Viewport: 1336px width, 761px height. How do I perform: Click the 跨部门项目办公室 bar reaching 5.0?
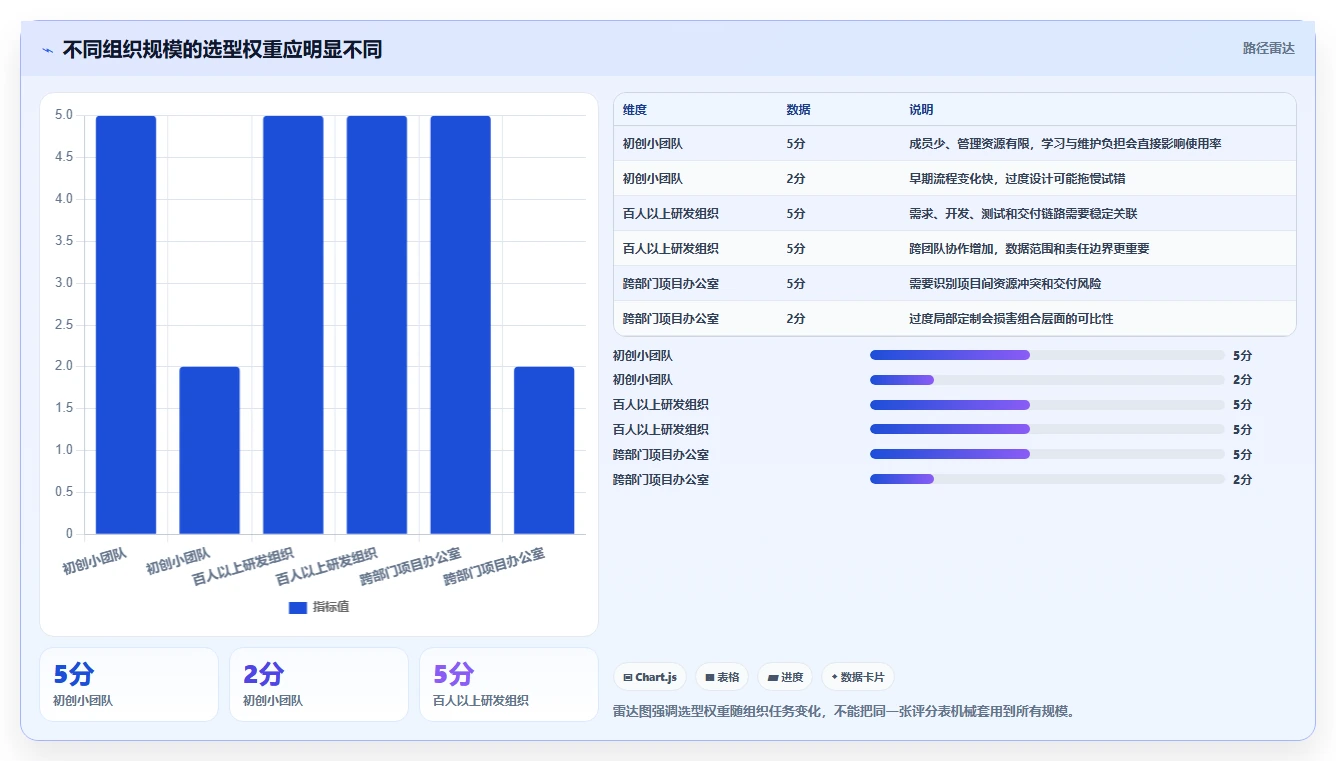461,325
